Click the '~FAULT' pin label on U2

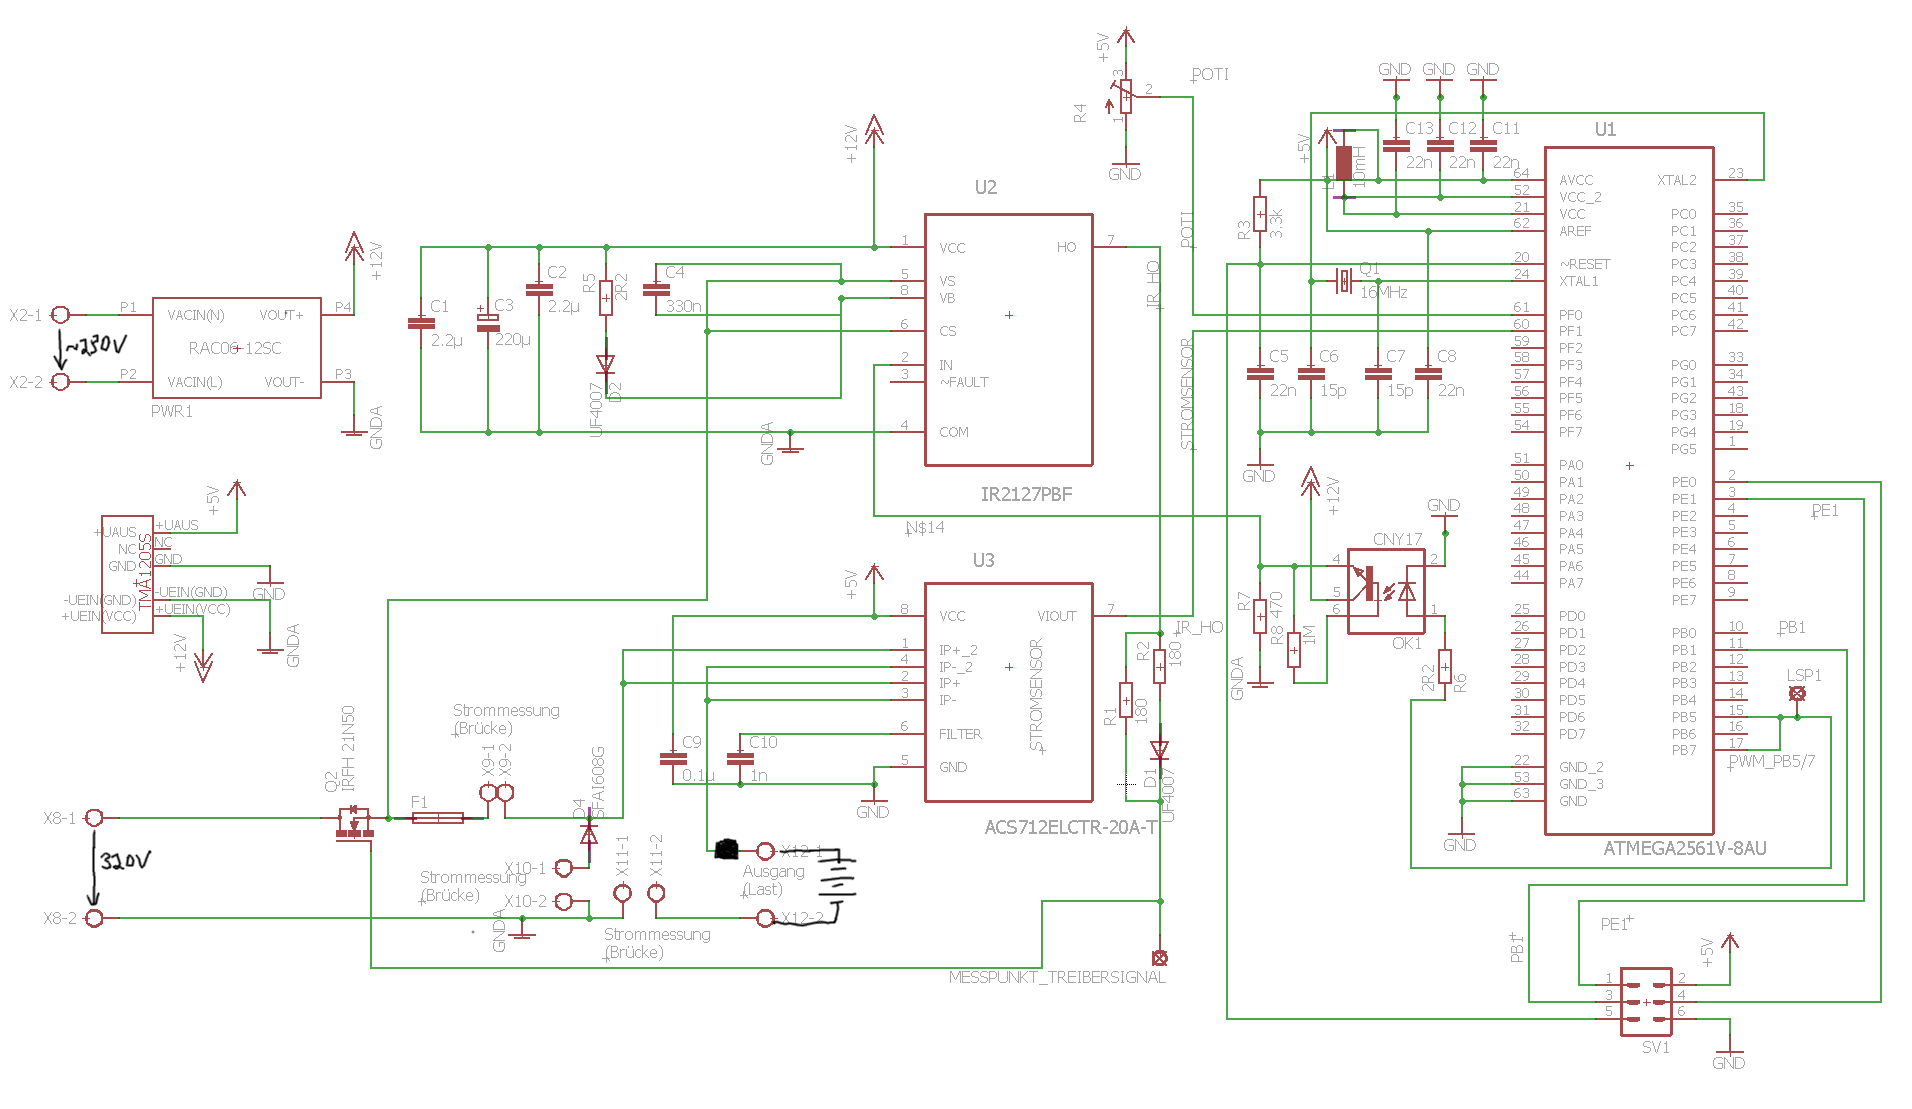point(964,382)
